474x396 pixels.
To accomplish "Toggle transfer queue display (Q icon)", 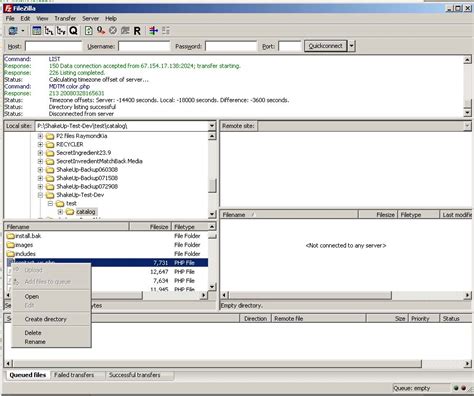I will pos(73,31).
